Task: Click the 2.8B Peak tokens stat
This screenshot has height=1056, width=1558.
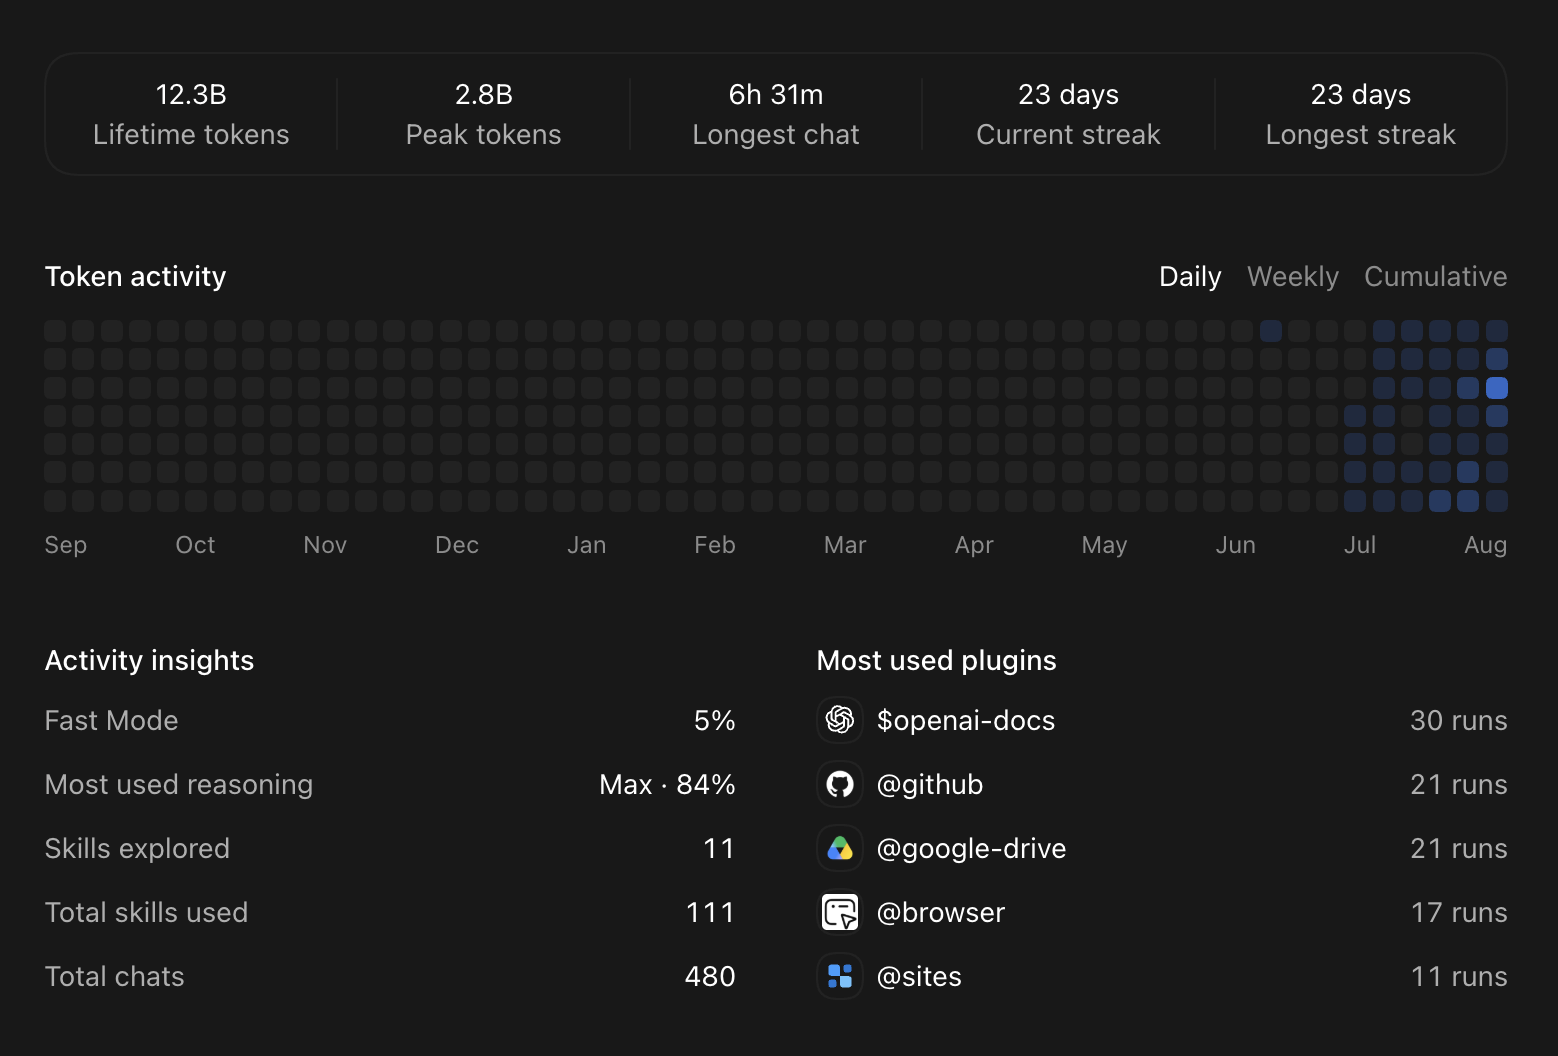Action: (484, 114)
